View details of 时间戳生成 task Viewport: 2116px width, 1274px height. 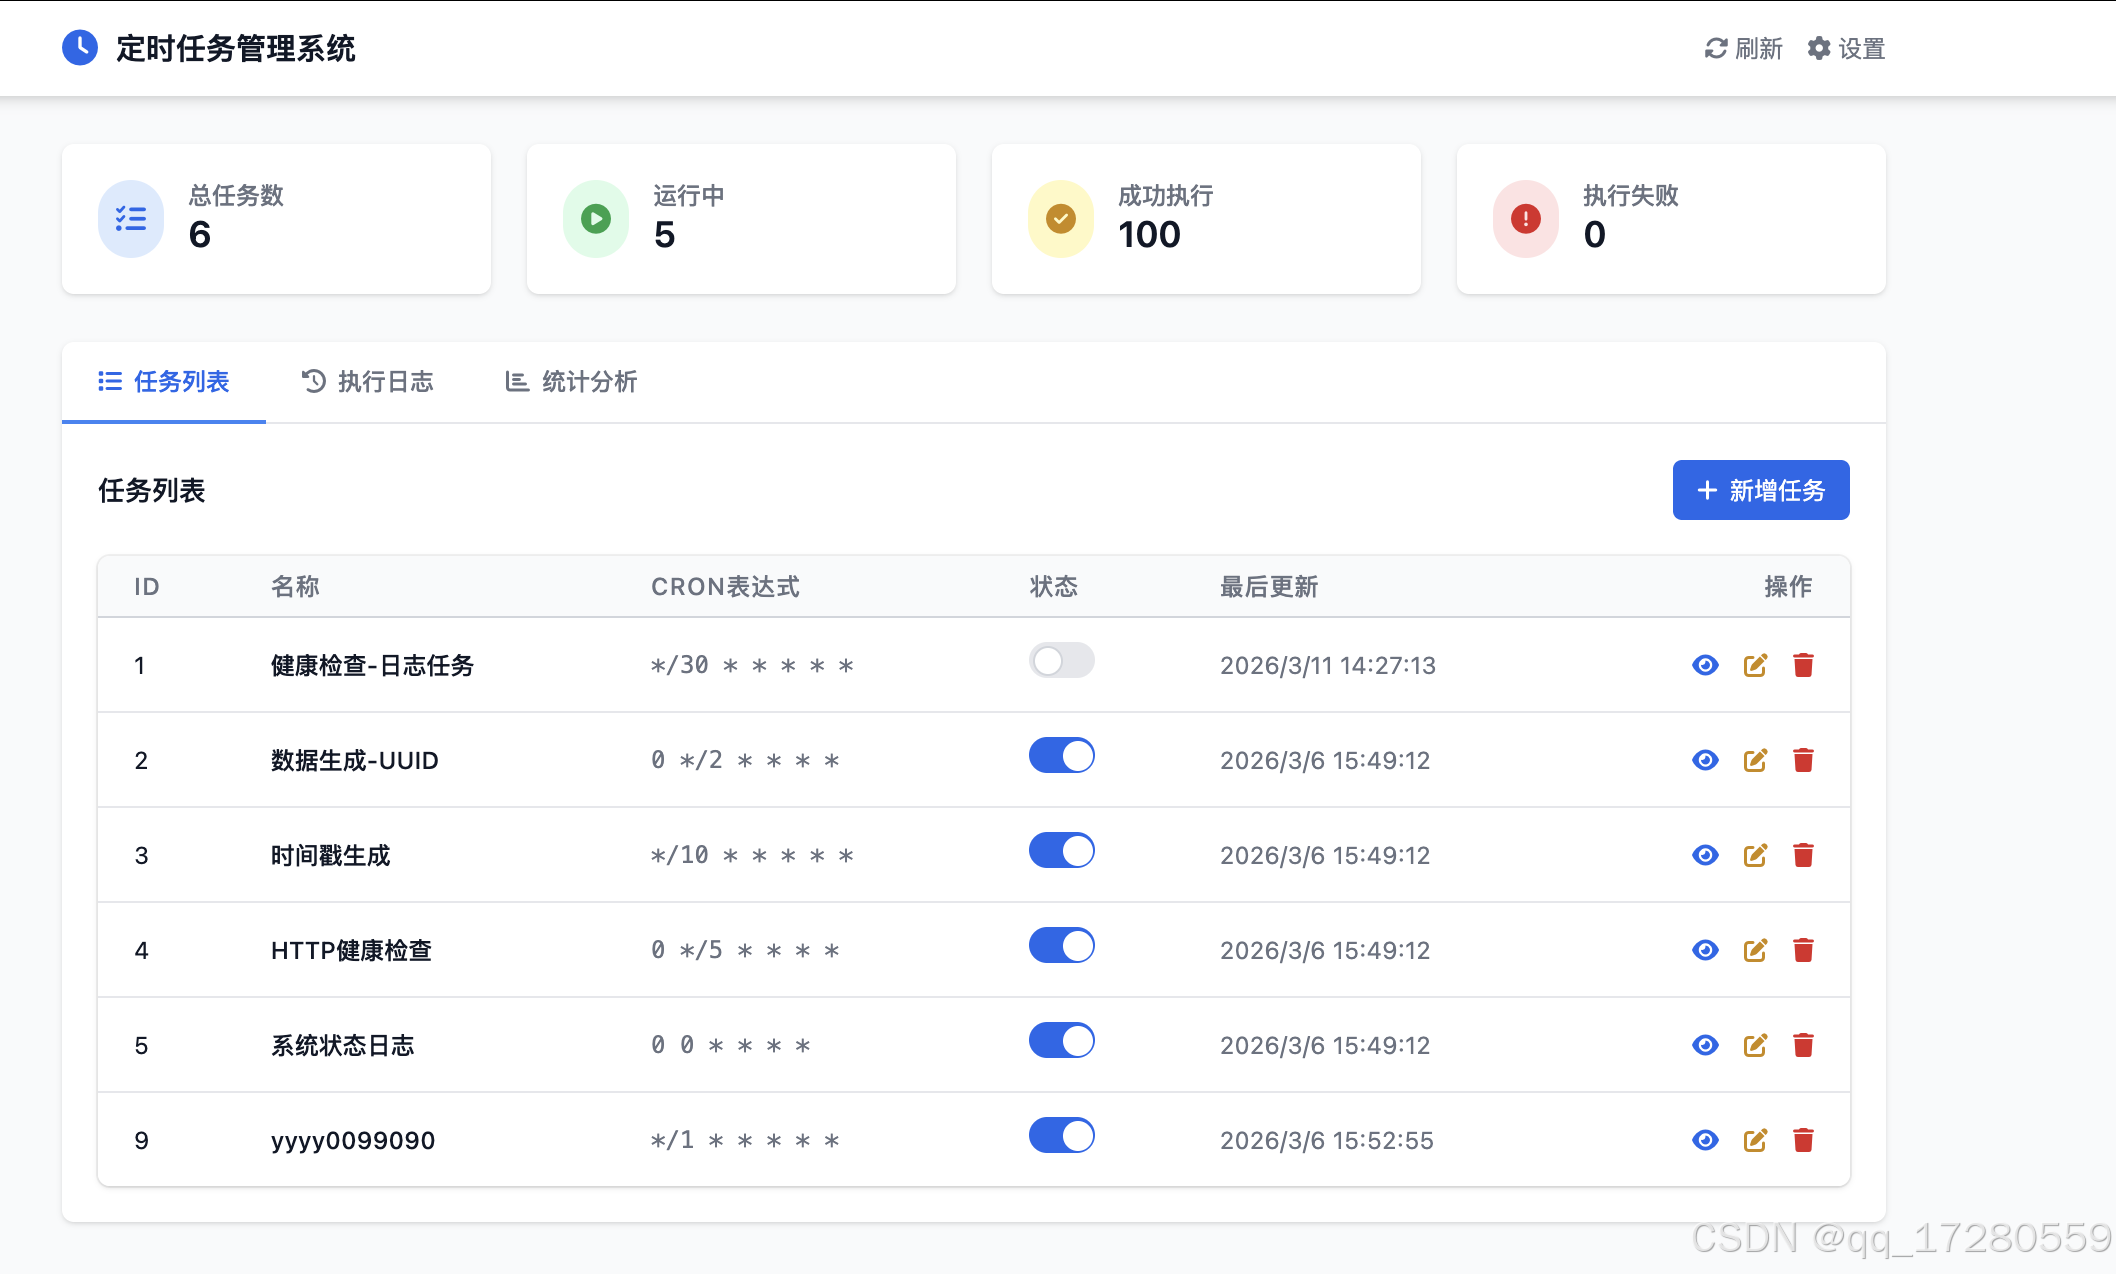pyautogui.click(x=1705, y=855)
